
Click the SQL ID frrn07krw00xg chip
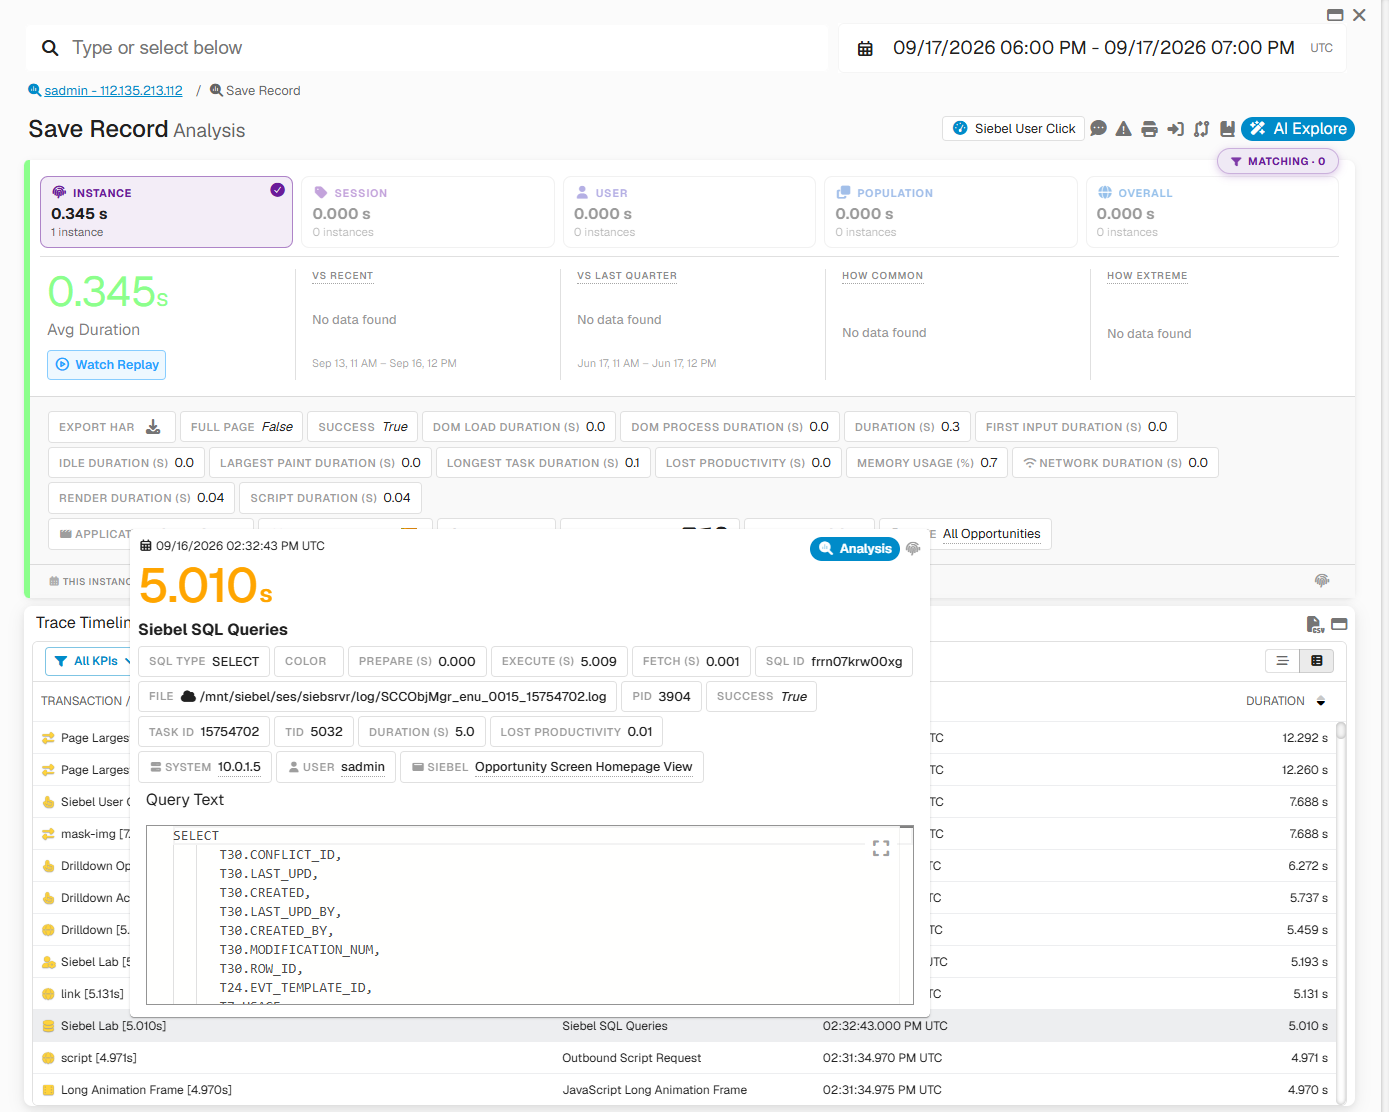click(x=834, y=662)
